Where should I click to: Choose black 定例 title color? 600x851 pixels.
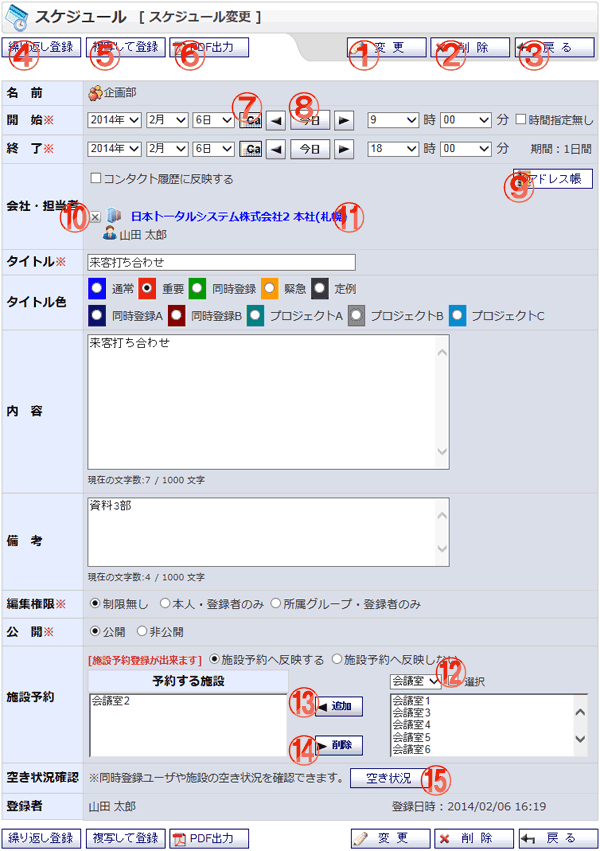[320, 288]
